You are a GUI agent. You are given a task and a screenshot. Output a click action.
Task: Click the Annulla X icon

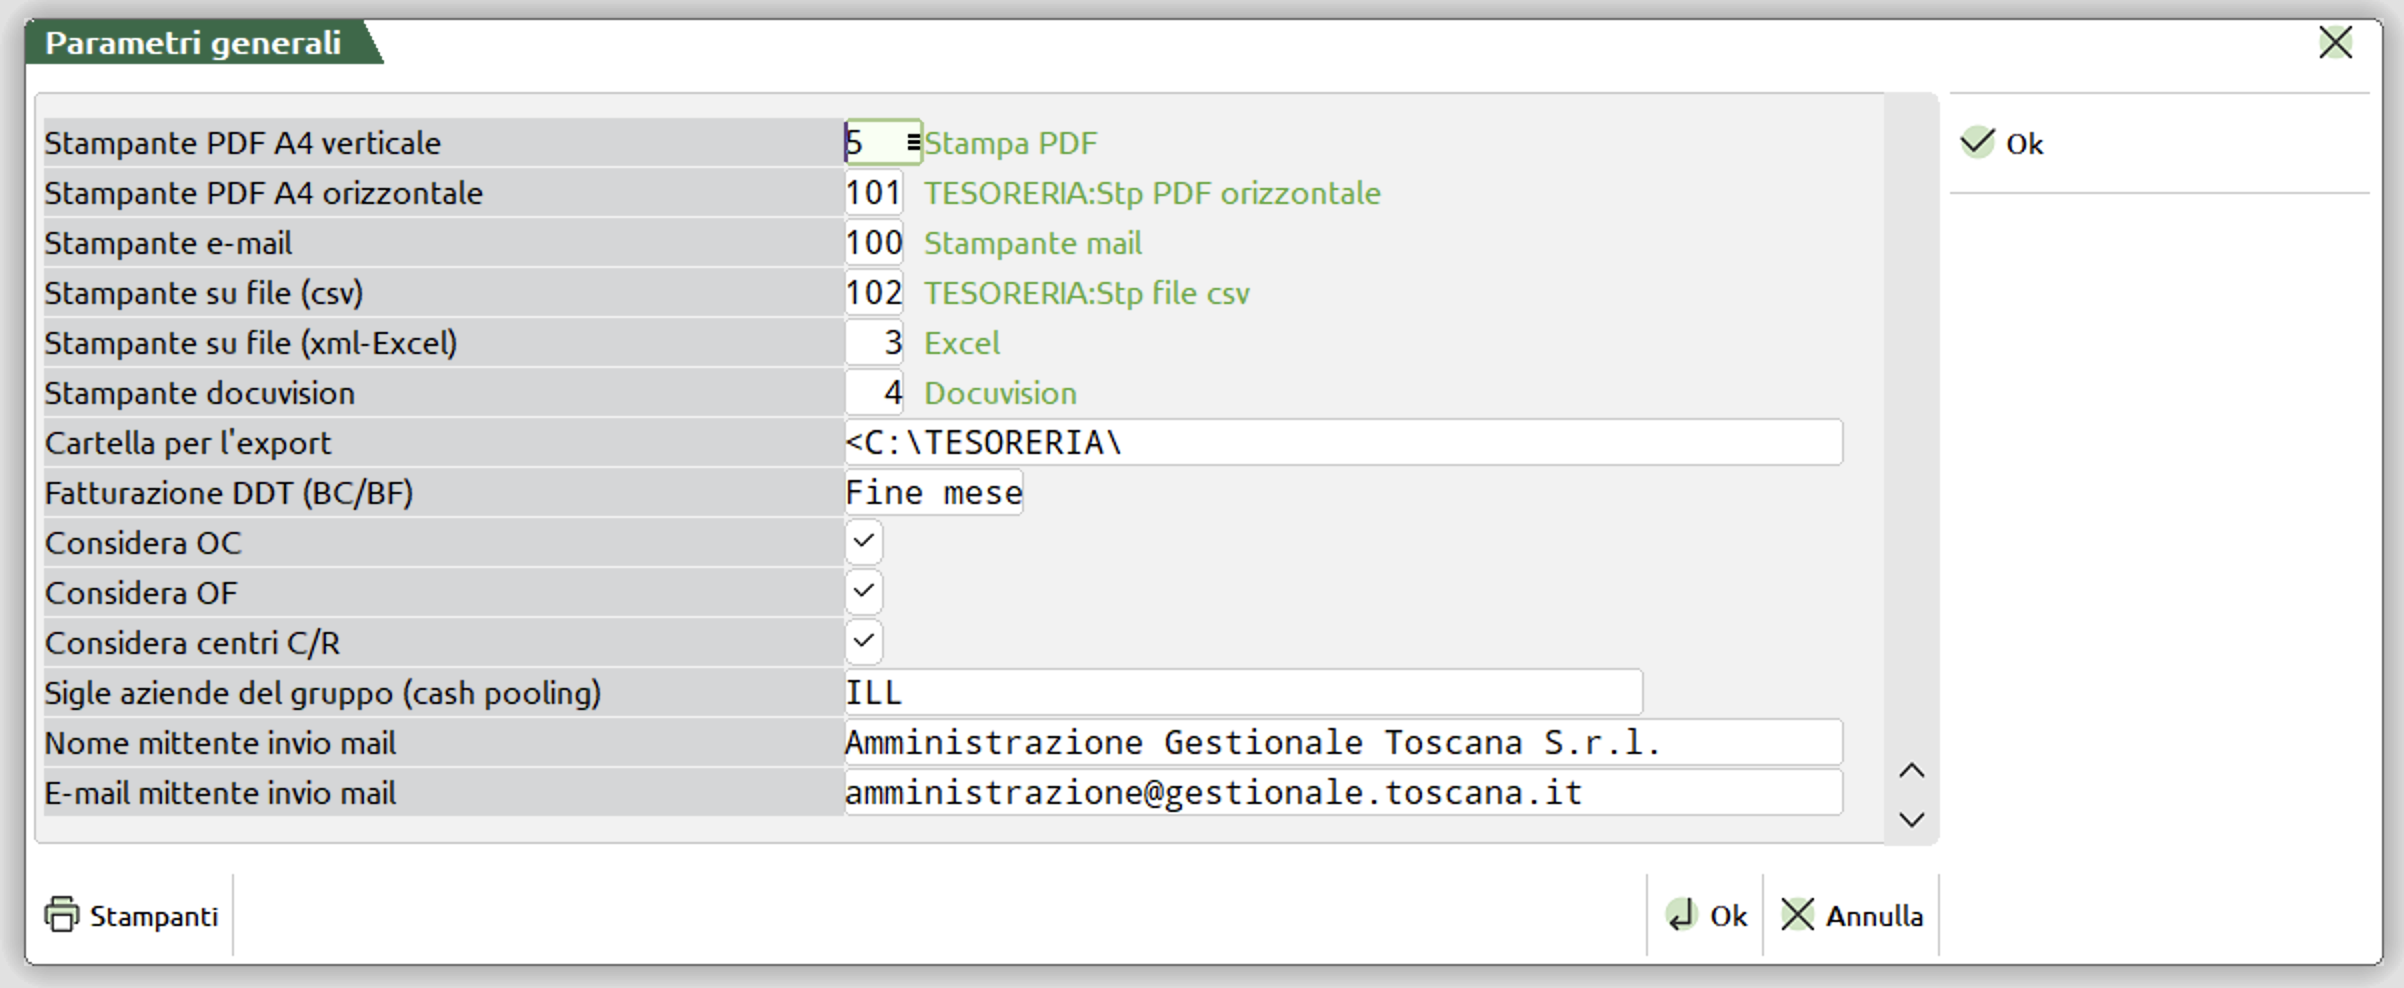click(x=1797, y=915)
